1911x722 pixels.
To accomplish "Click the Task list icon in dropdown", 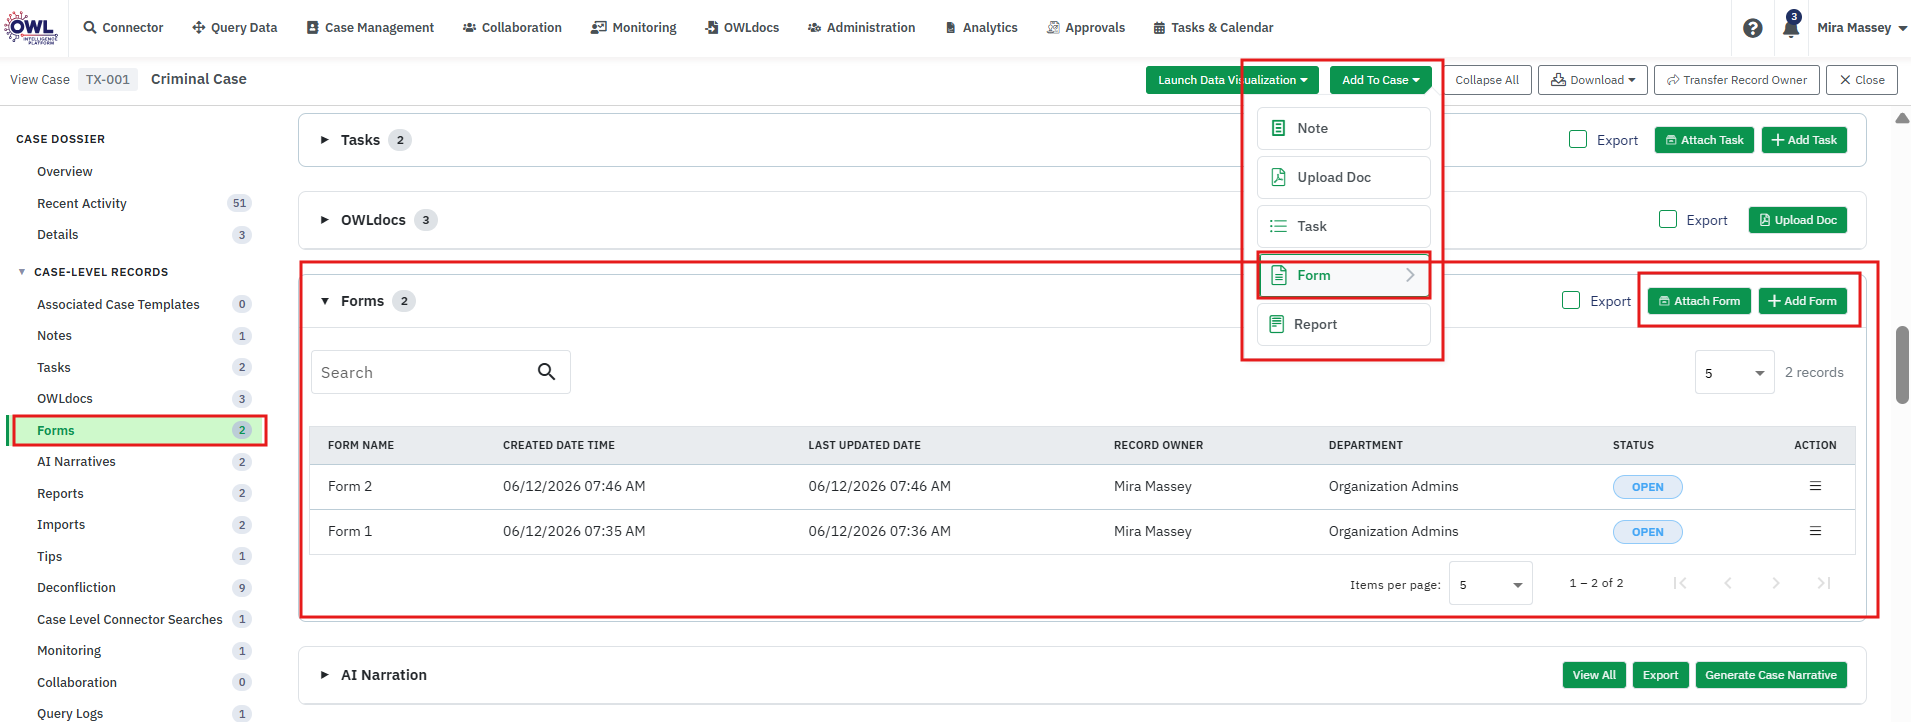I will pos(1278,226).
